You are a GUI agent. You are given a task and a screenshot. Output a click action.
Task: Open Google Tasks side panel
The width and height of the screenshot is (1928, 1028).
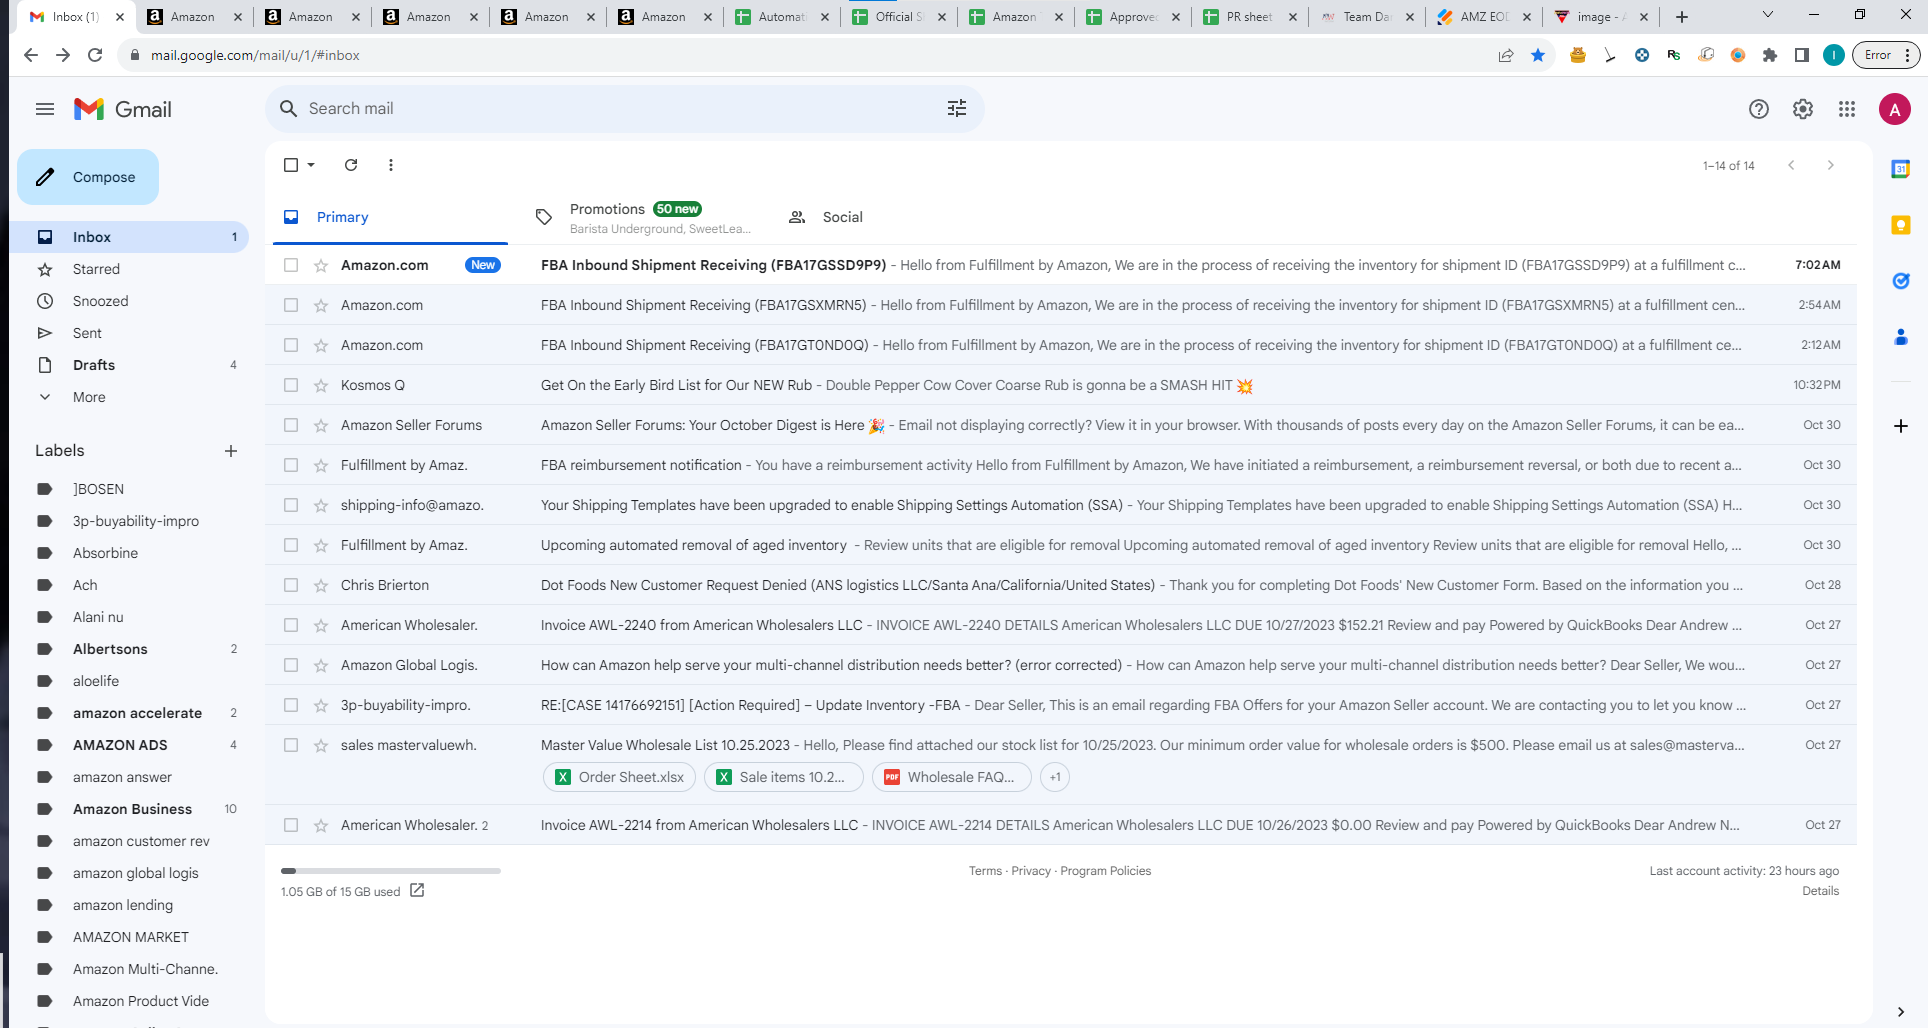[1901, 281]
